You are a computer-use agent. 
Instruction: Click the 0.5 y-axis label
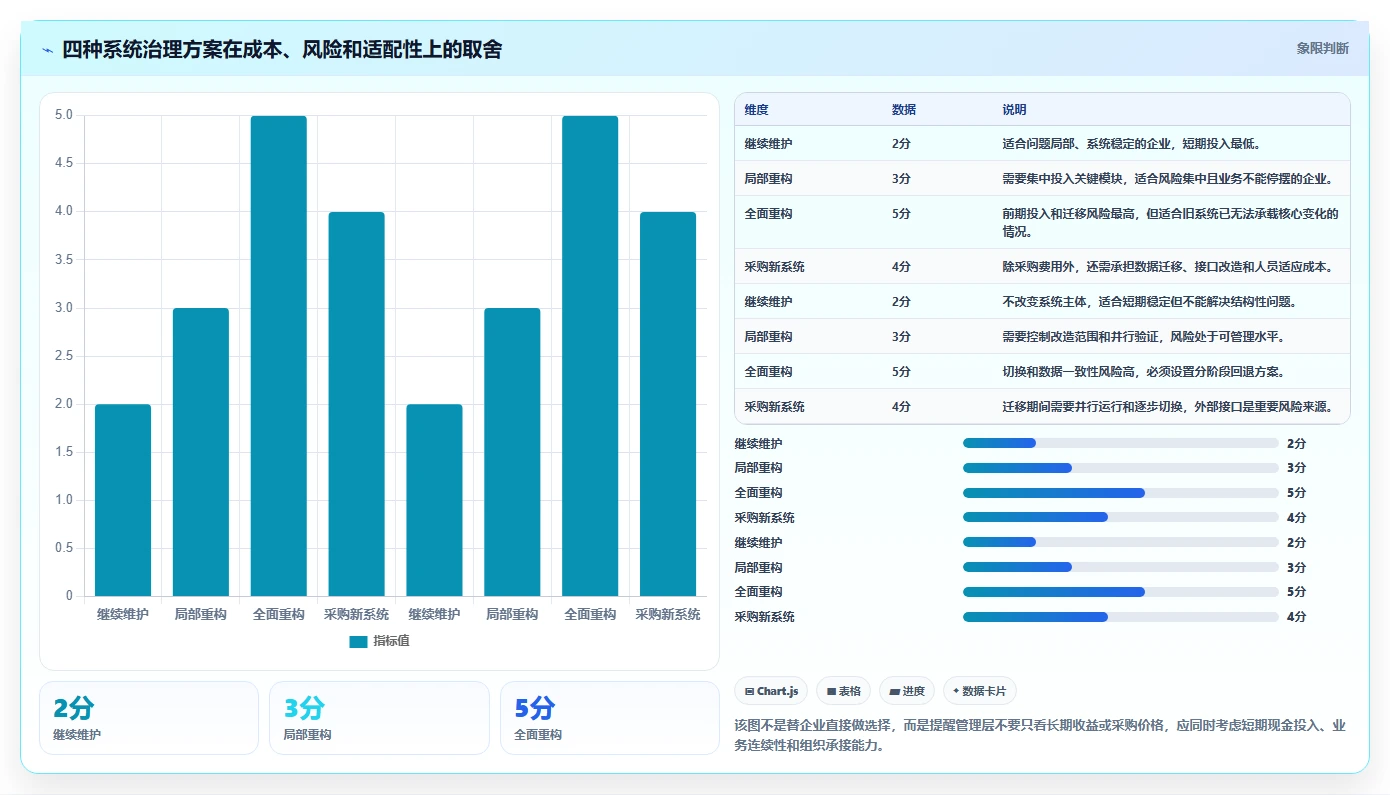[x=64, y=548]
